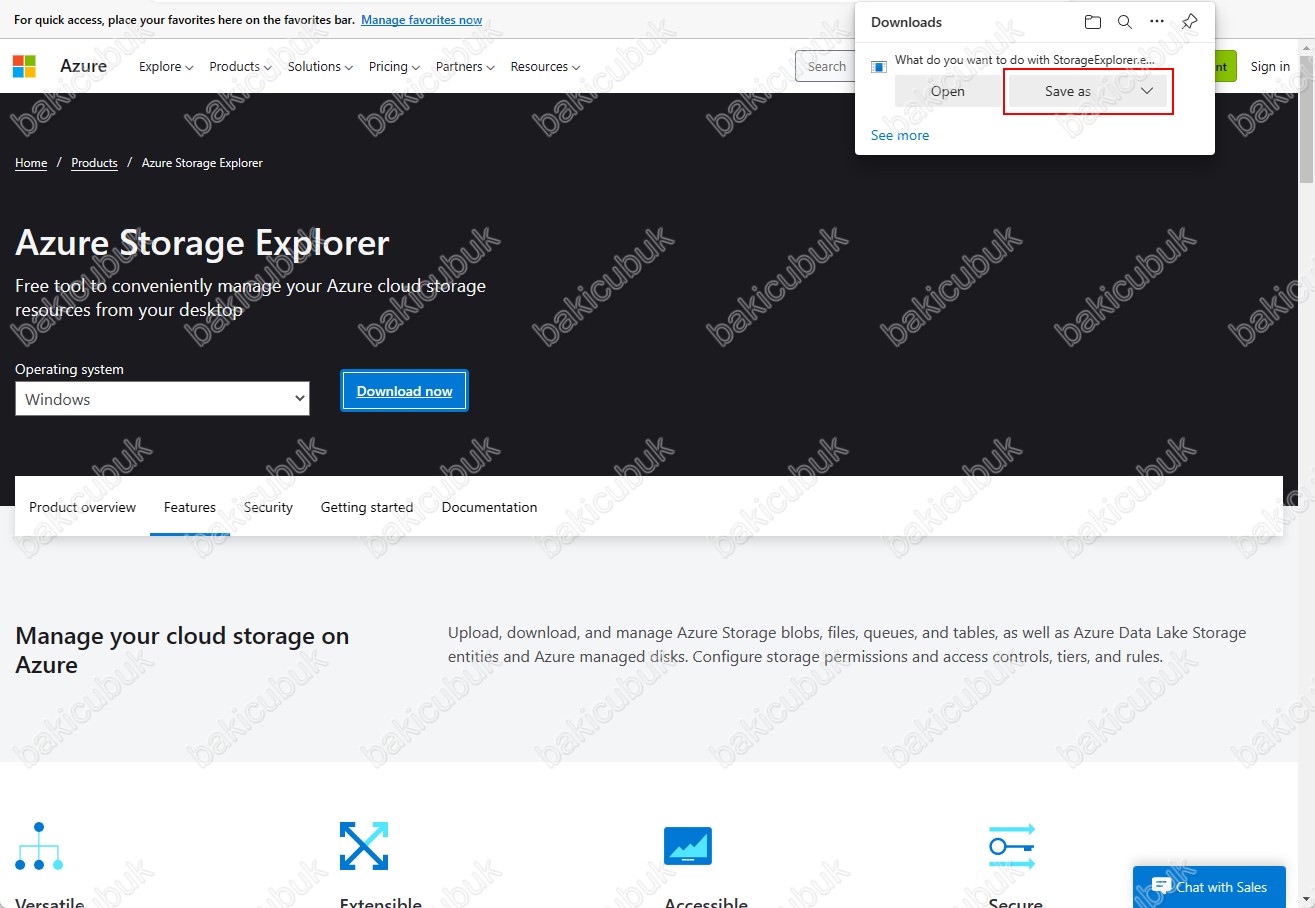The height and width of the screenshot is (908, 1315).
Task: Expand the Solutions menu
Action: [x=320, y=67]
